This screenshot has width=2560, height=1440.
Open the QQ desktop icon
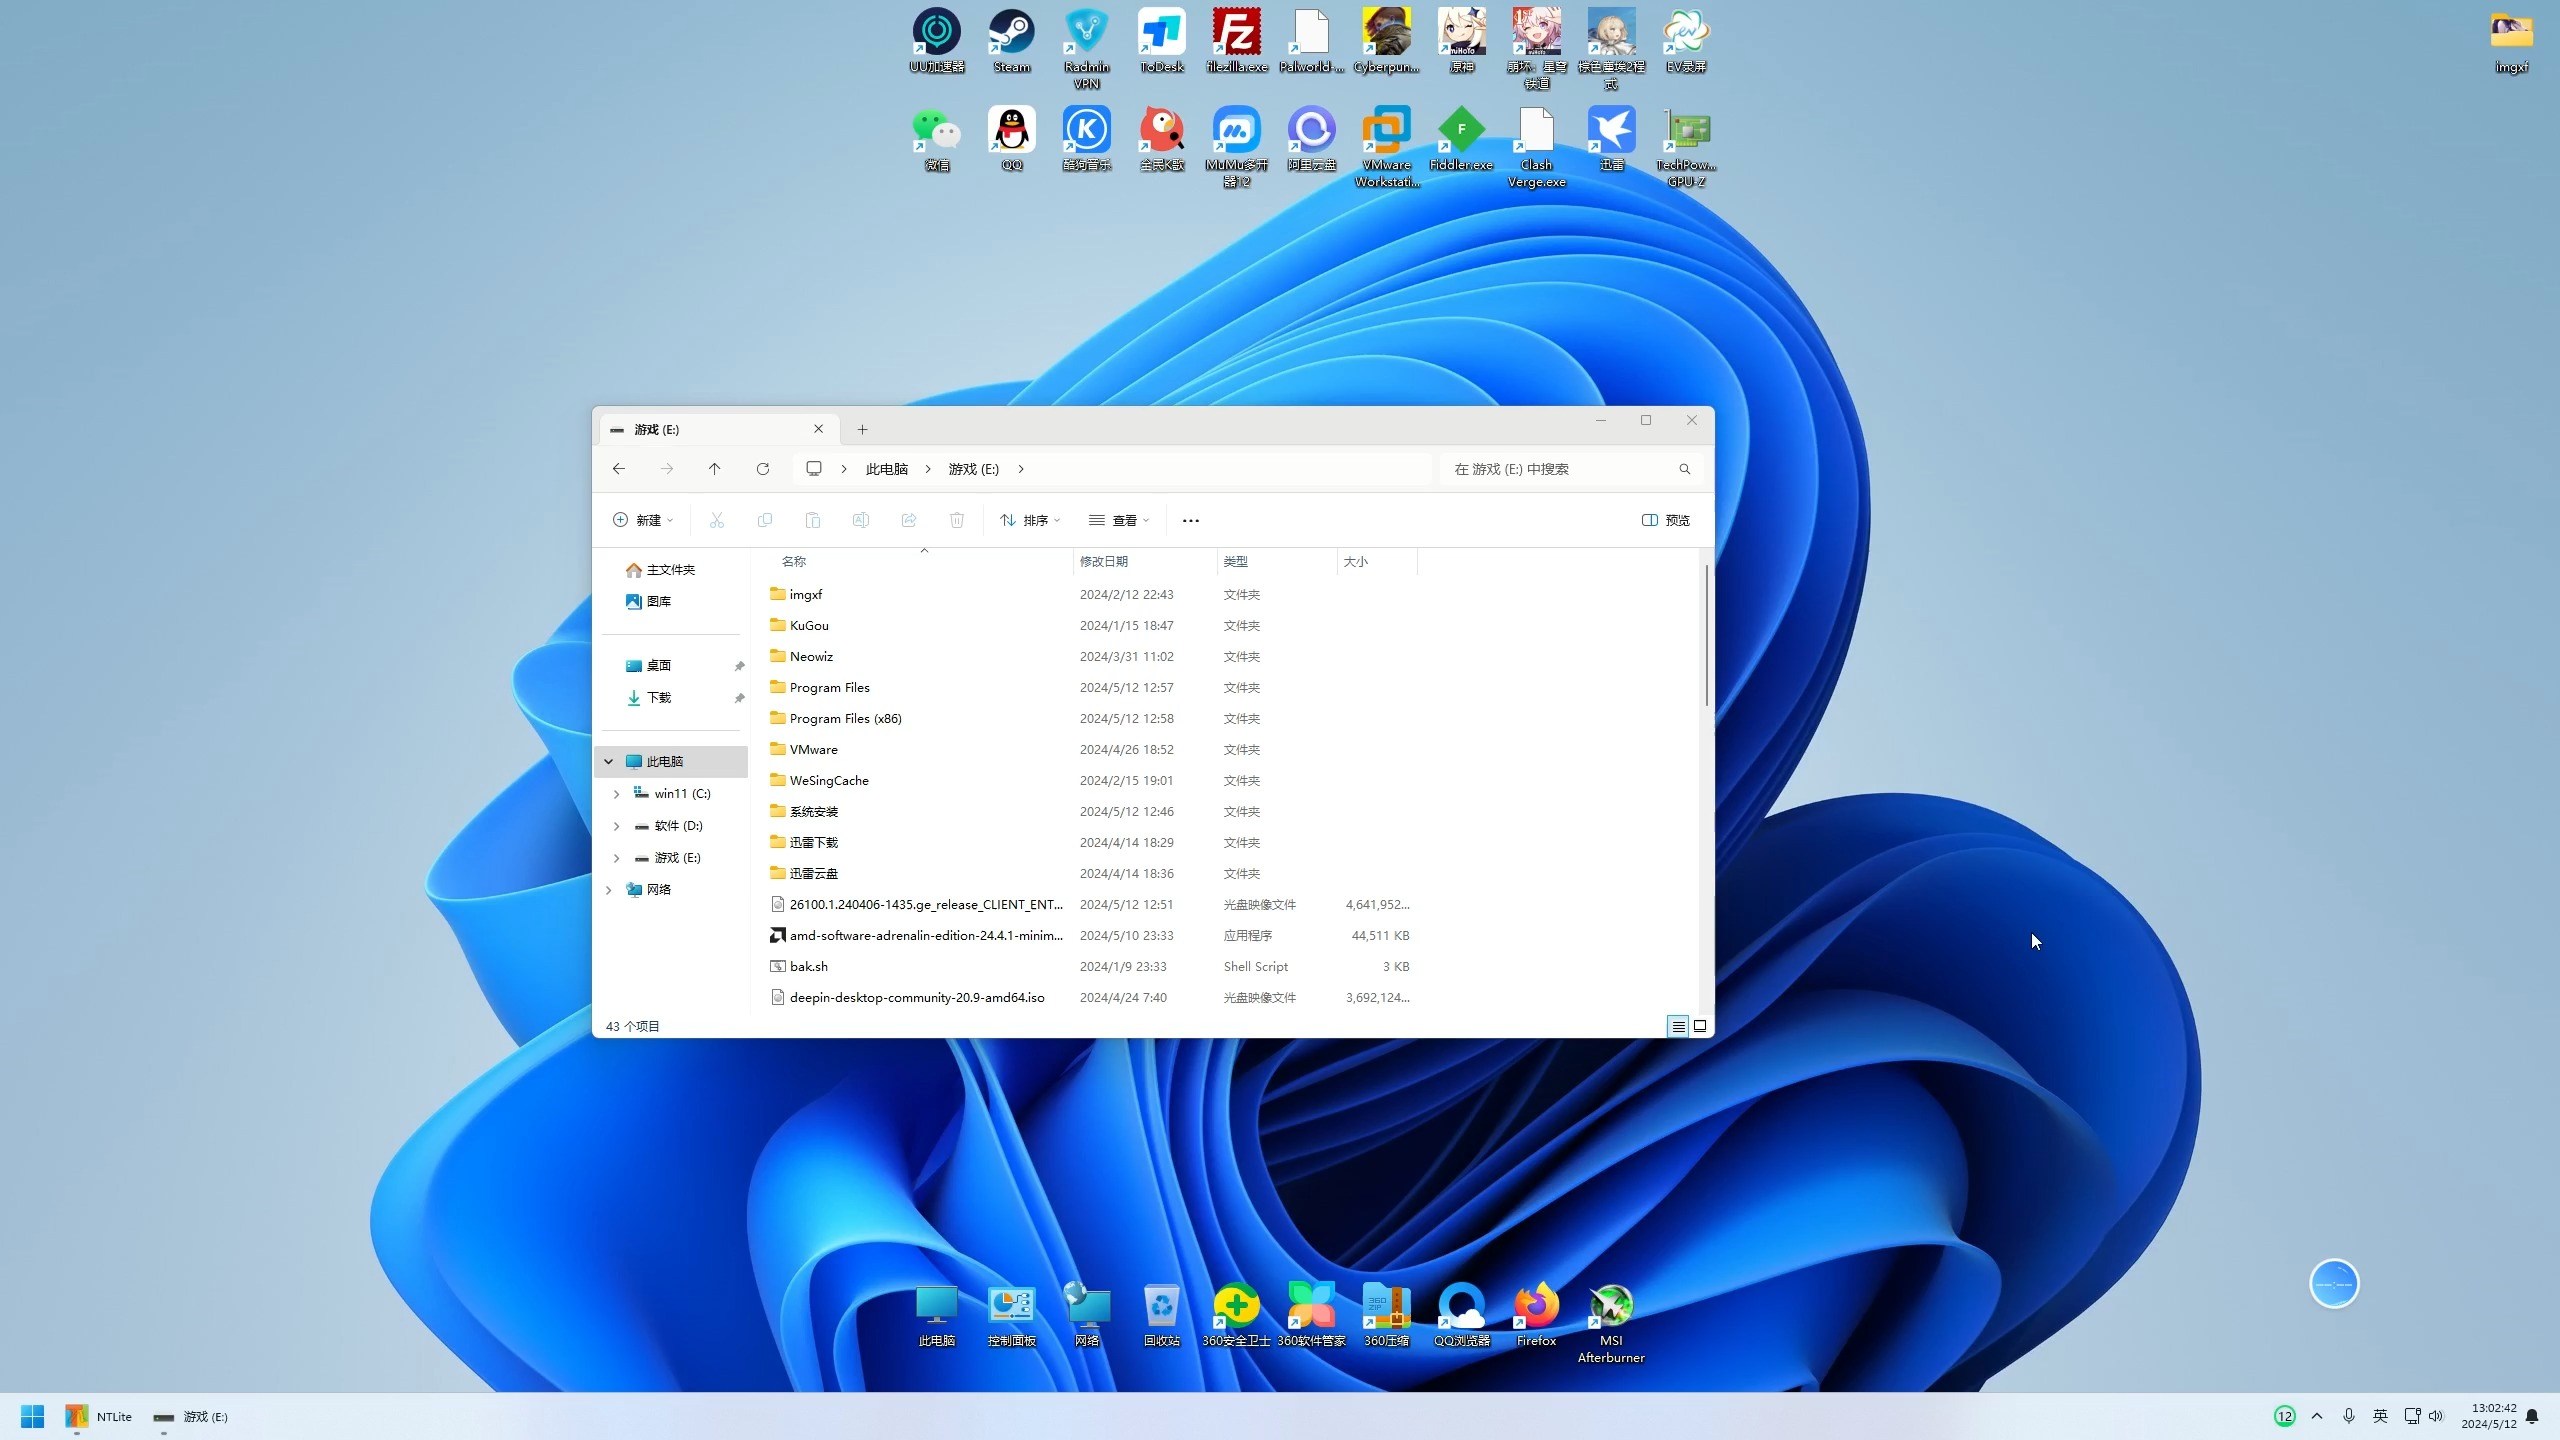coord(1011,139)
